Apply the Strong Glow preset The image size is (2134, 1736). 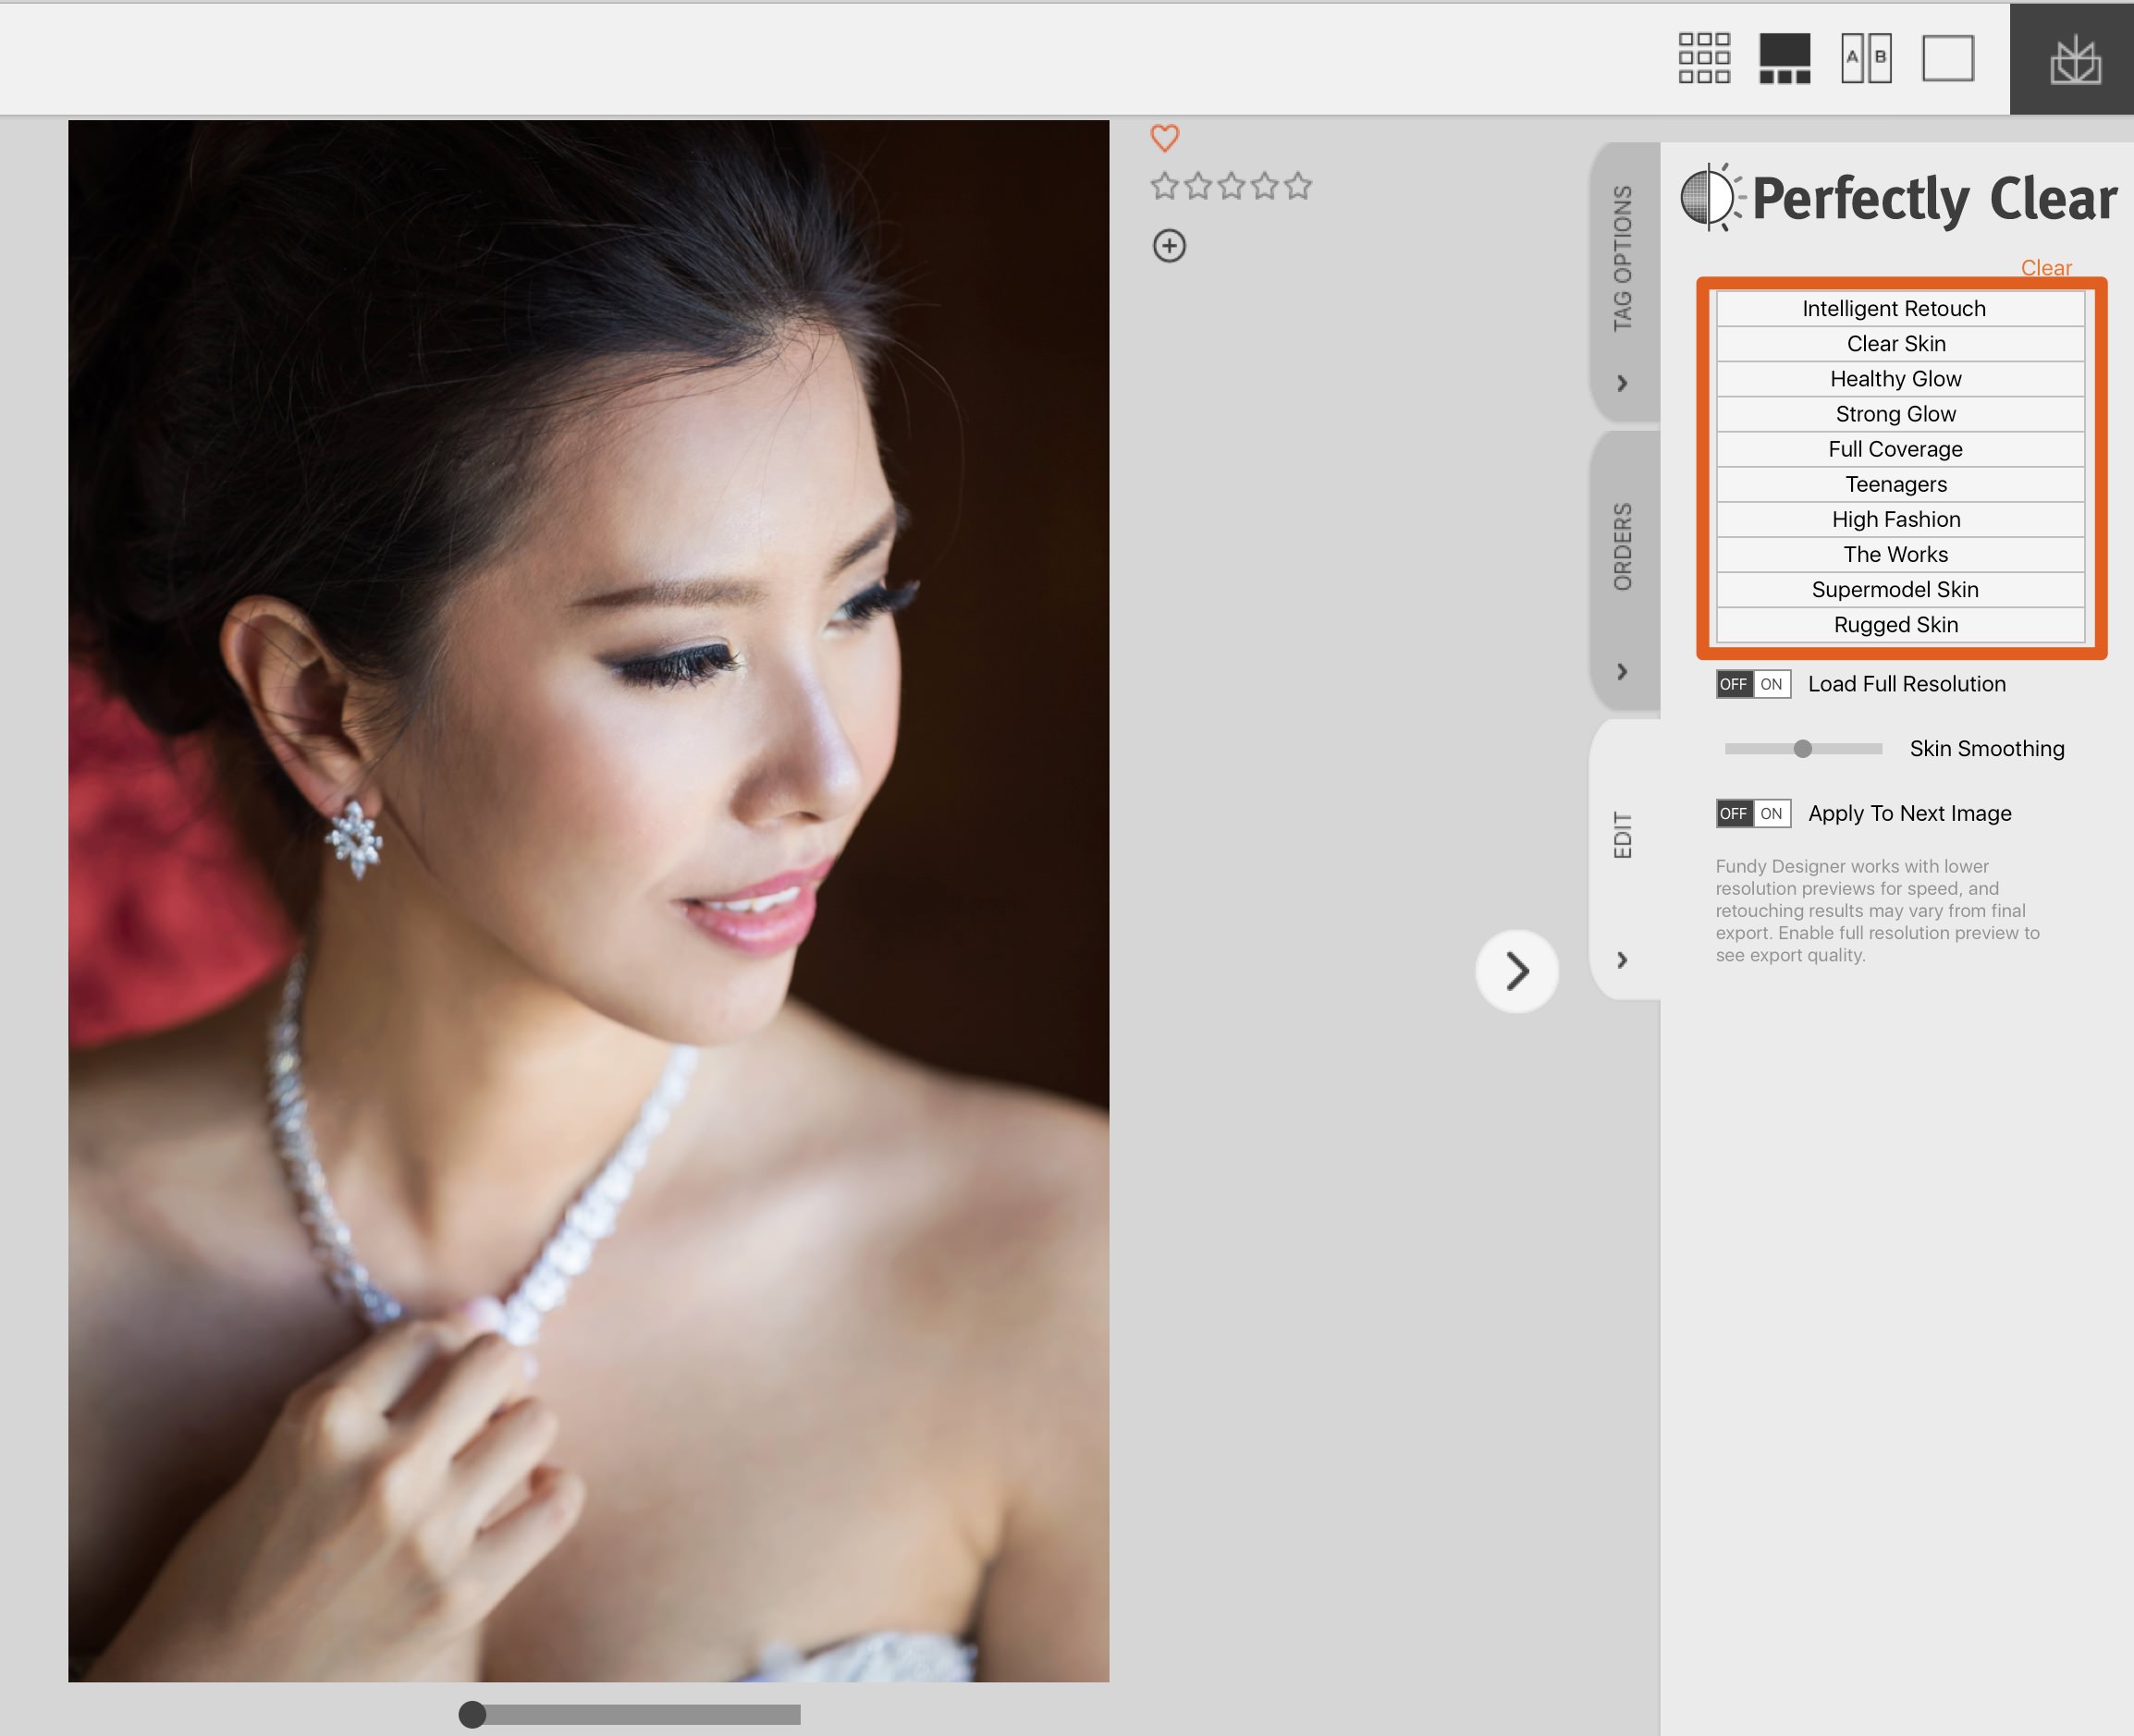click(1900, 414)
